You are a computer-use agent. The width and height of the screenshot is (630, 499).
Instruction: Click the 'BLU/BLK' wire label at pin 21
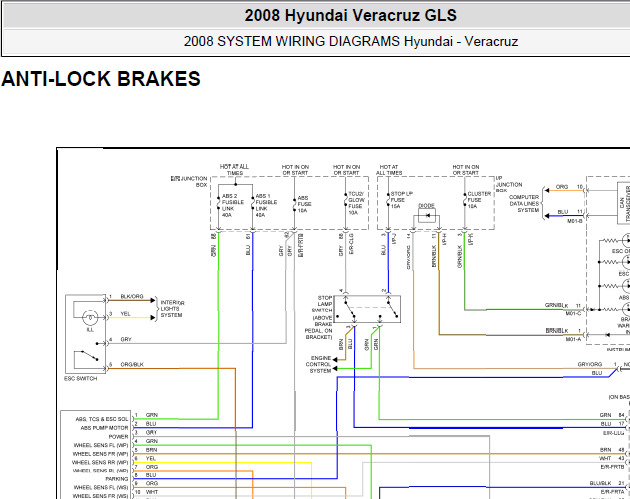coord(601,483)
